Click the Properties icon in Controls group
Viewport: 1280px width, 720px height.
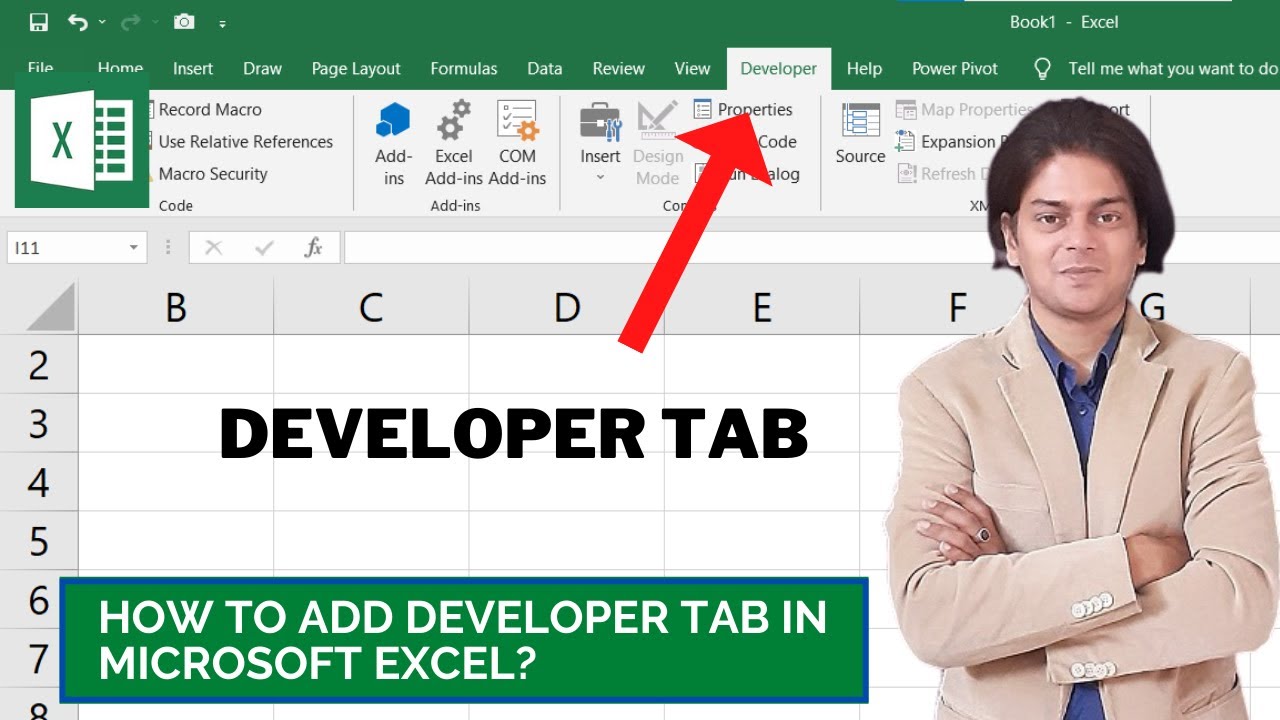(703, 109)
